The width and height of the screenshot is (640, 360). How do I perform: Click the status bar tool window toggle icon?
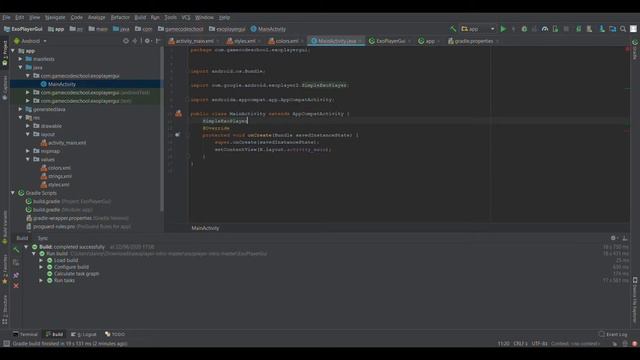pos(7,344)
